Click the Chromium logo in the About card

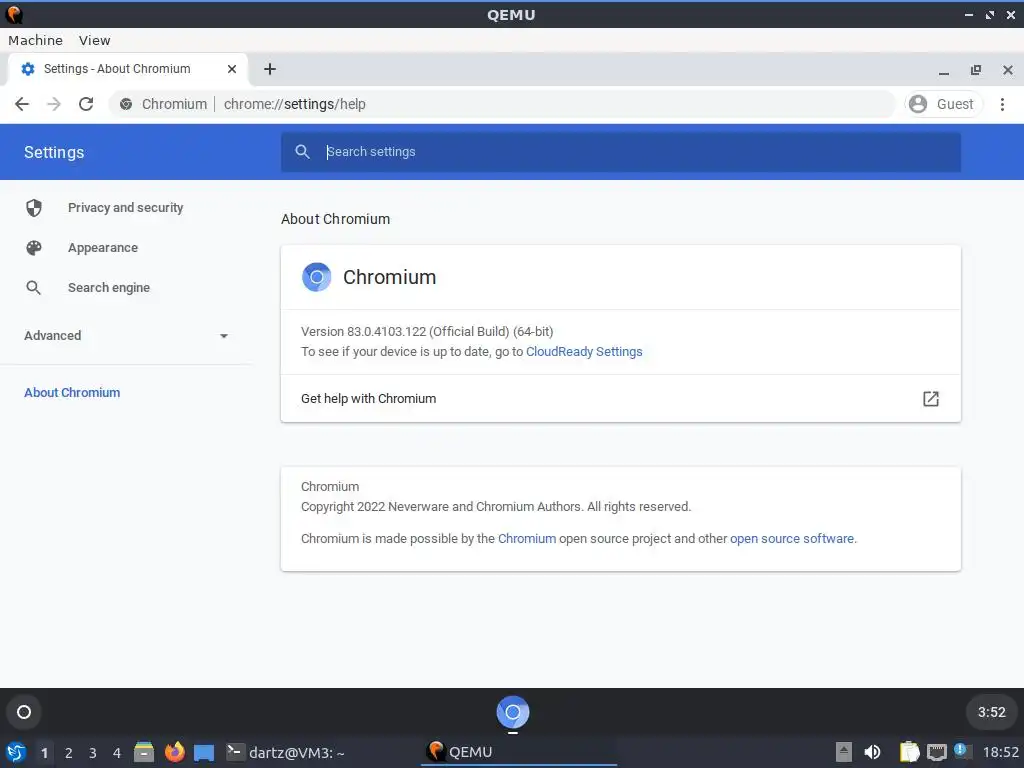point(317,277)
